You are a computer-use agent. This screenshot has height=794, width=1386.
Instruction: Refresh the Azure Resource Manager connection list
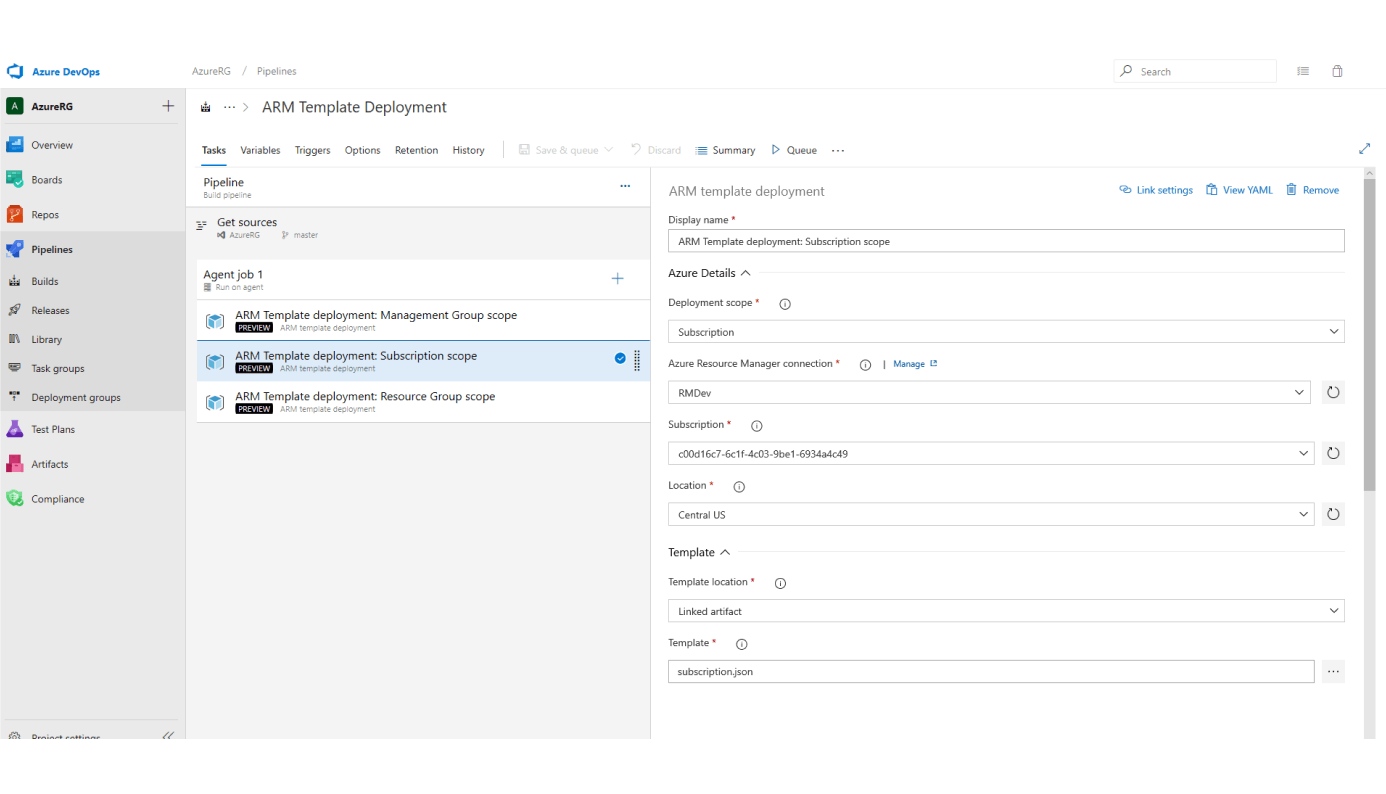tap(1333, 393)
